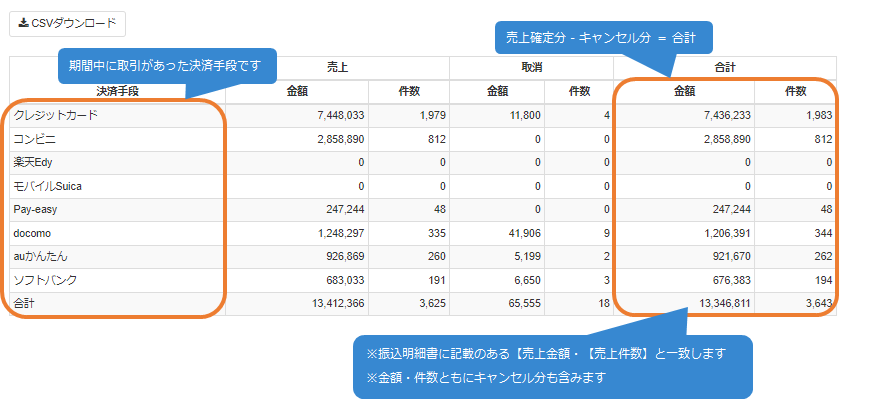Select the auかんたん row label
The height and width of the screenshot is (399, 870).
pos(41,257)
